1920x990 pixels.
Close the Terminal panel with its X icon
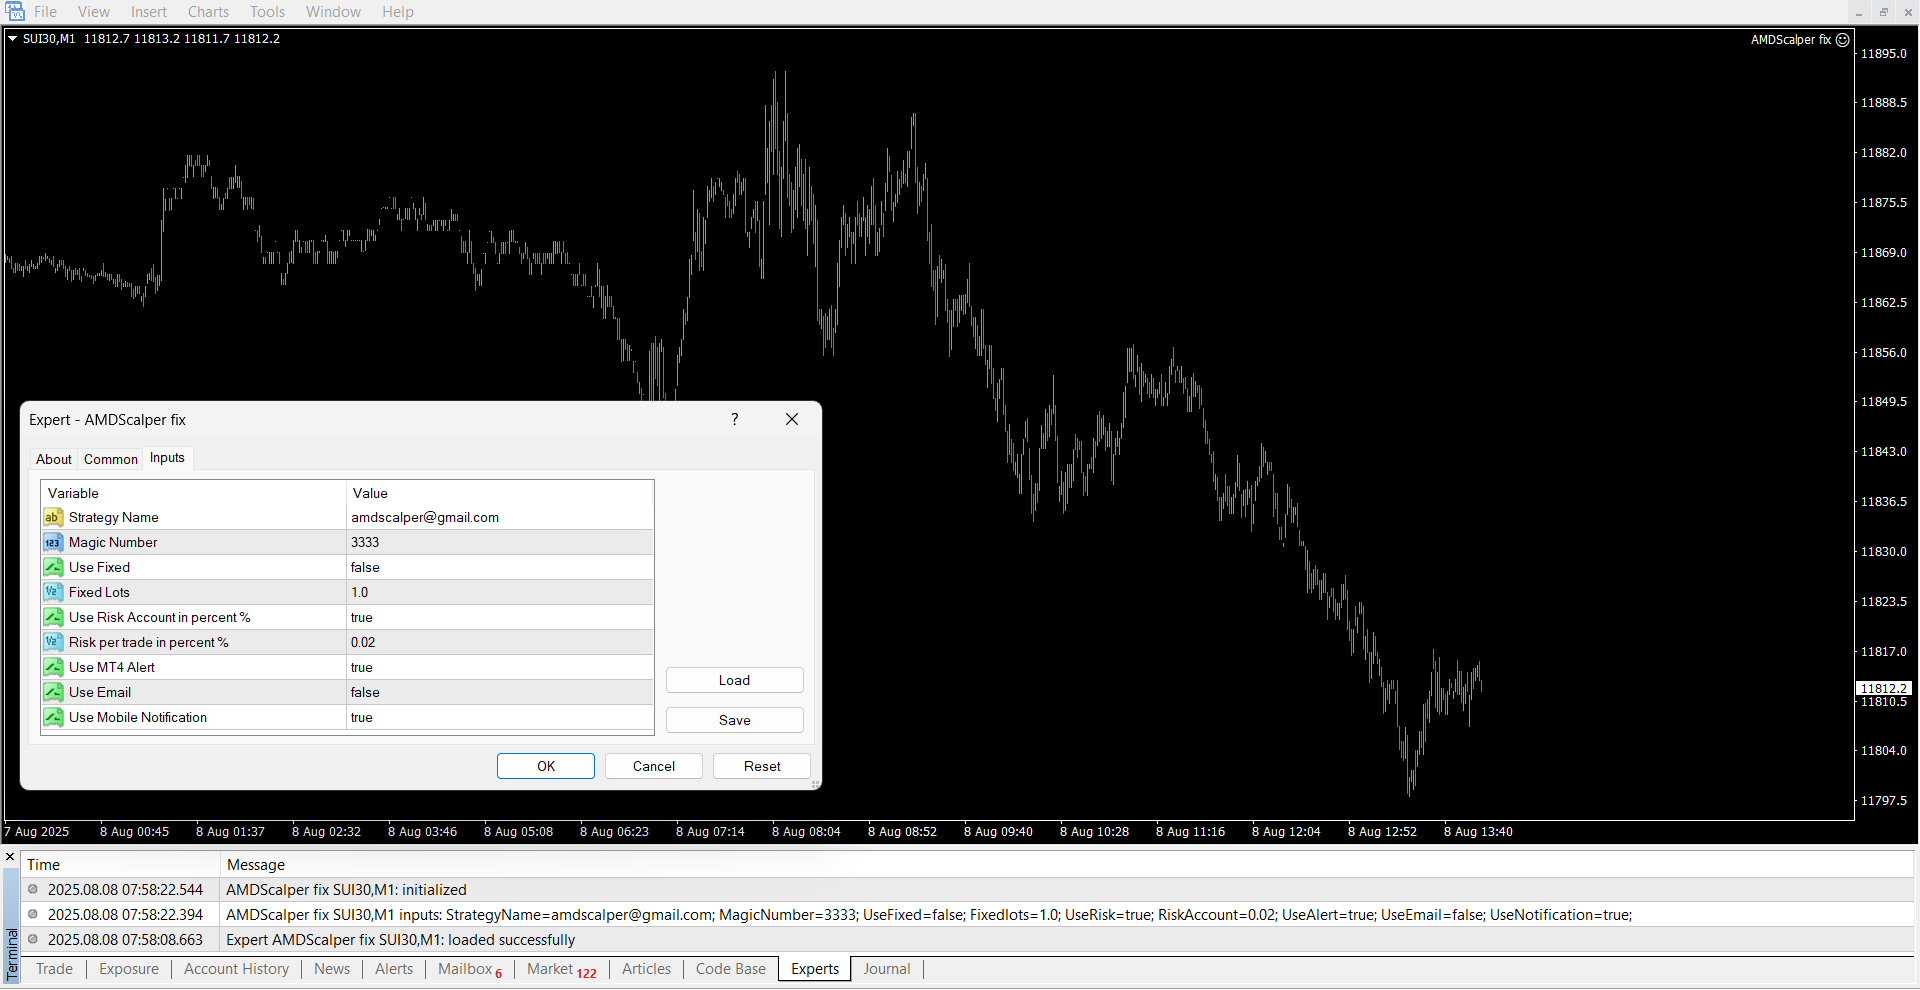point(11,857)
